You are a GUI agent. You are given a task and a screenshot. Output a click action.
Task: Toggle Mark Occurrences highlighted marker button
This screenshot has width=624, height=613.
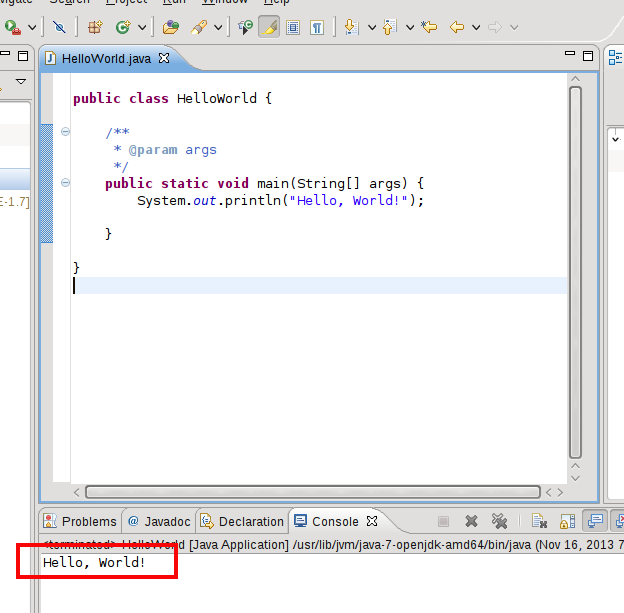[x=269, y=27]
